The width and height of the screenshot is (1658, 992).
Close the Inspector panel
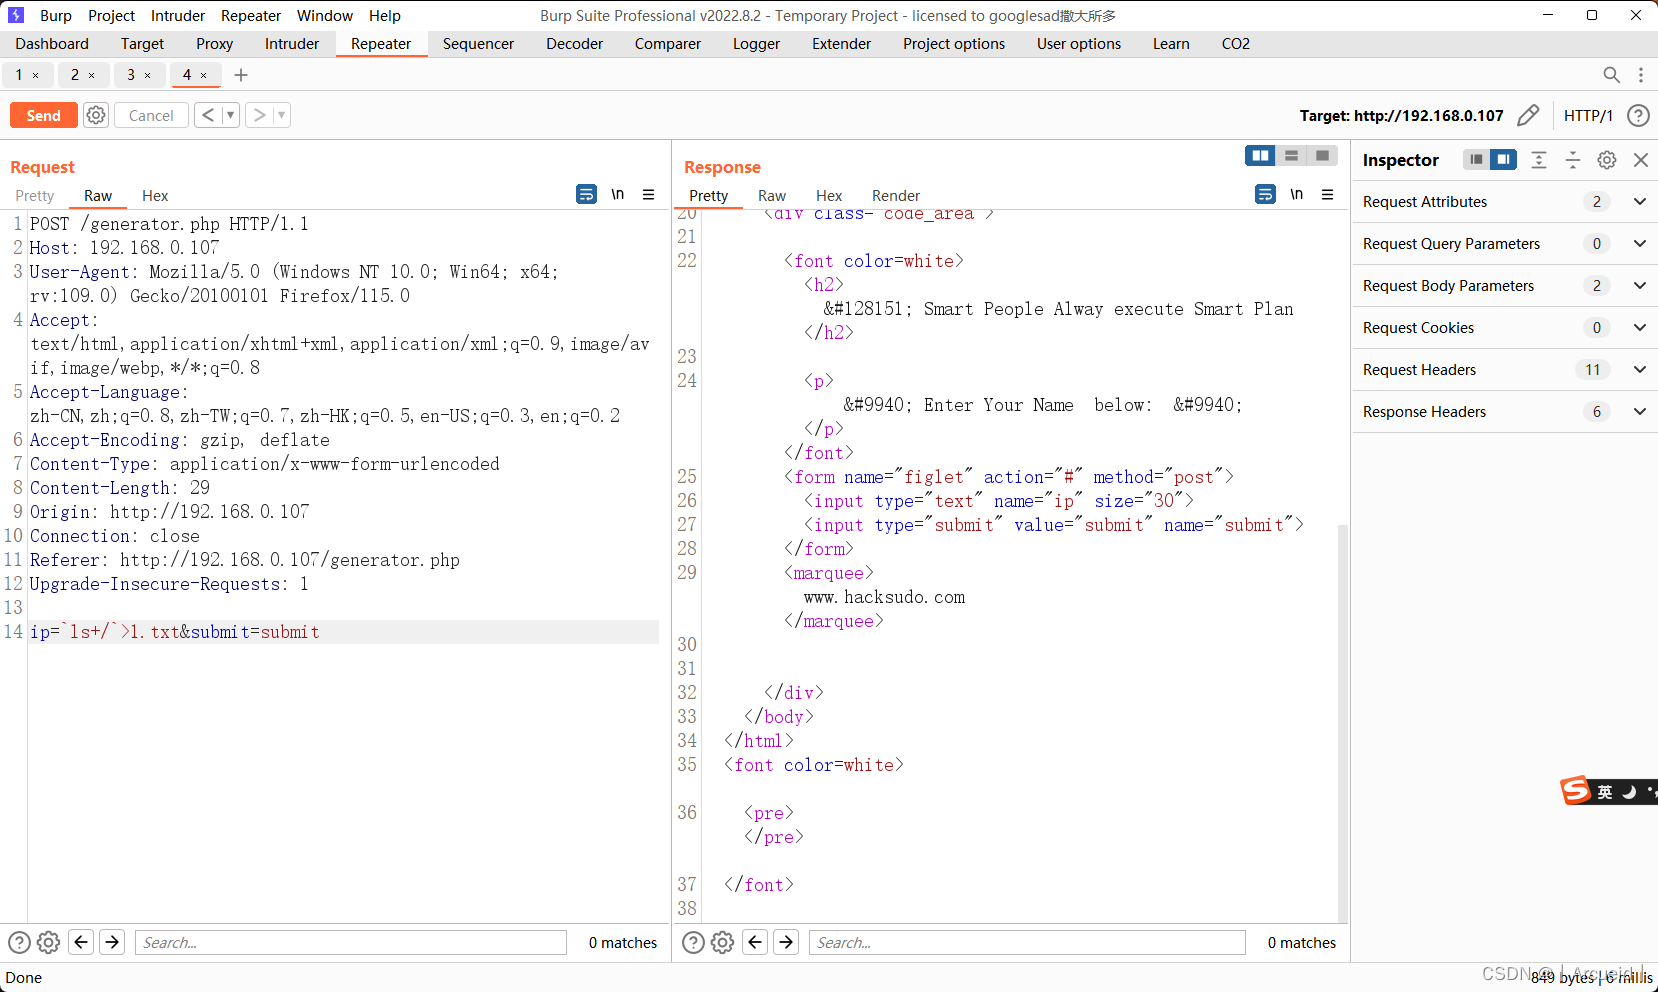(1641, 160)
